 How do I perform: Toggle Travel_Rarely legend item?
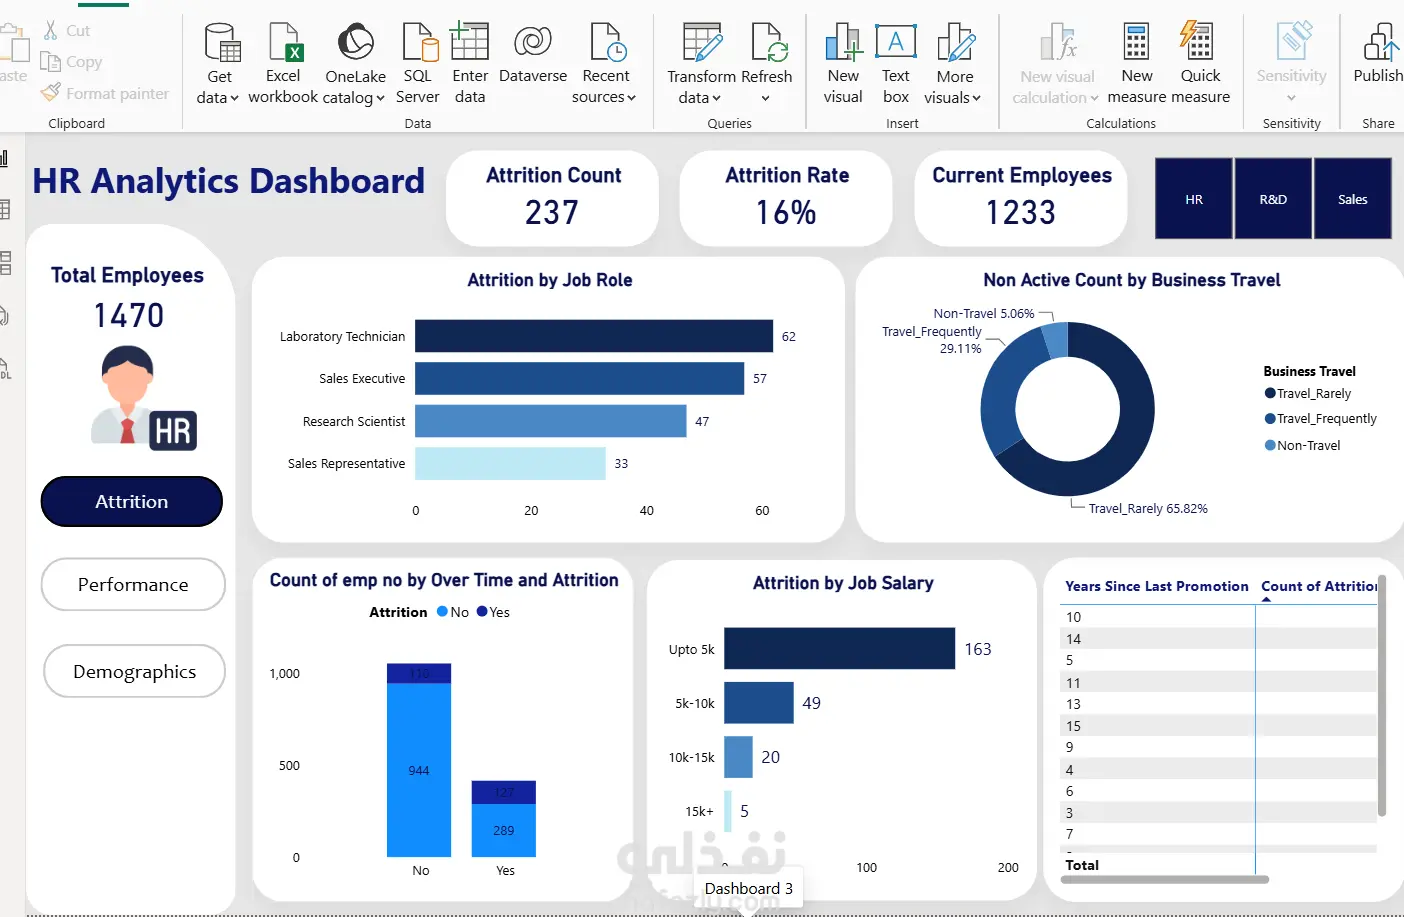click(x=1308, y=394)
